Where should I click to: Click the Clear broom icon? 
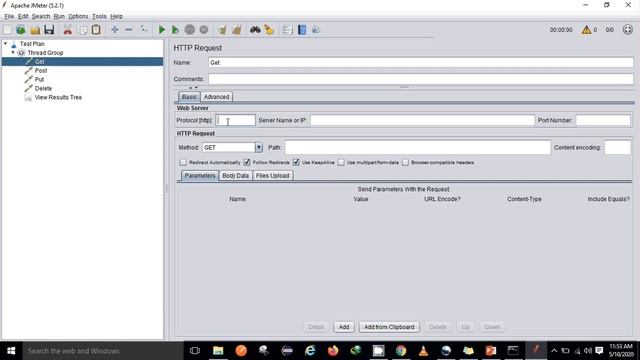(222, 30)
